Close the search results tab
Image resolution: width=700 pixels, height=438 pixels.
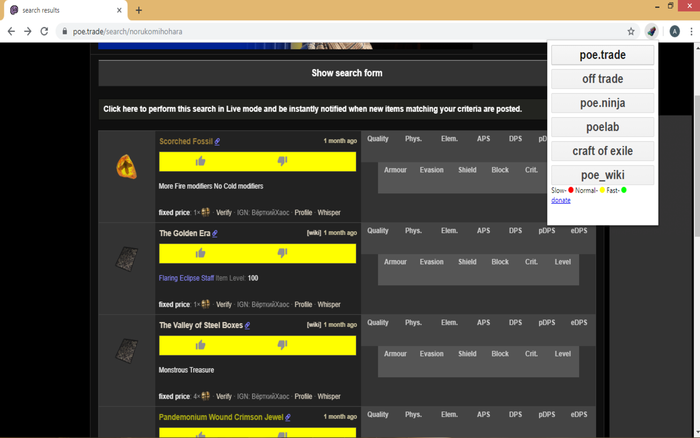pyautogui.click(x=119, y=10)
